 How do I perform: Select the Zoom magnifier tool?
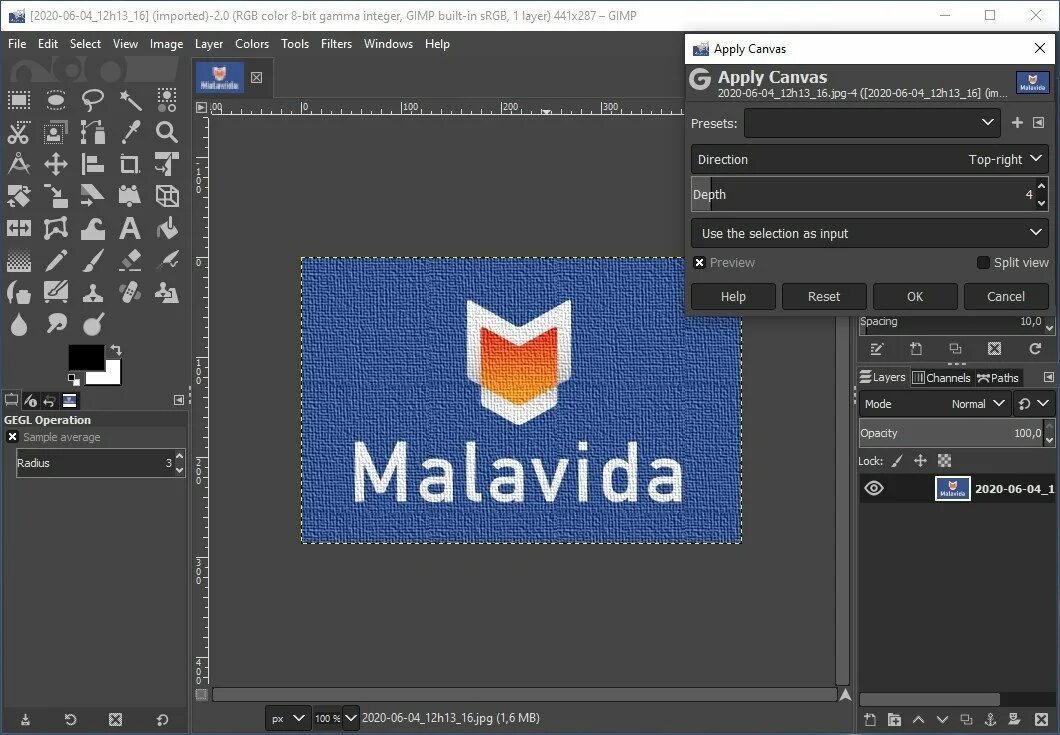coord(167,133)
